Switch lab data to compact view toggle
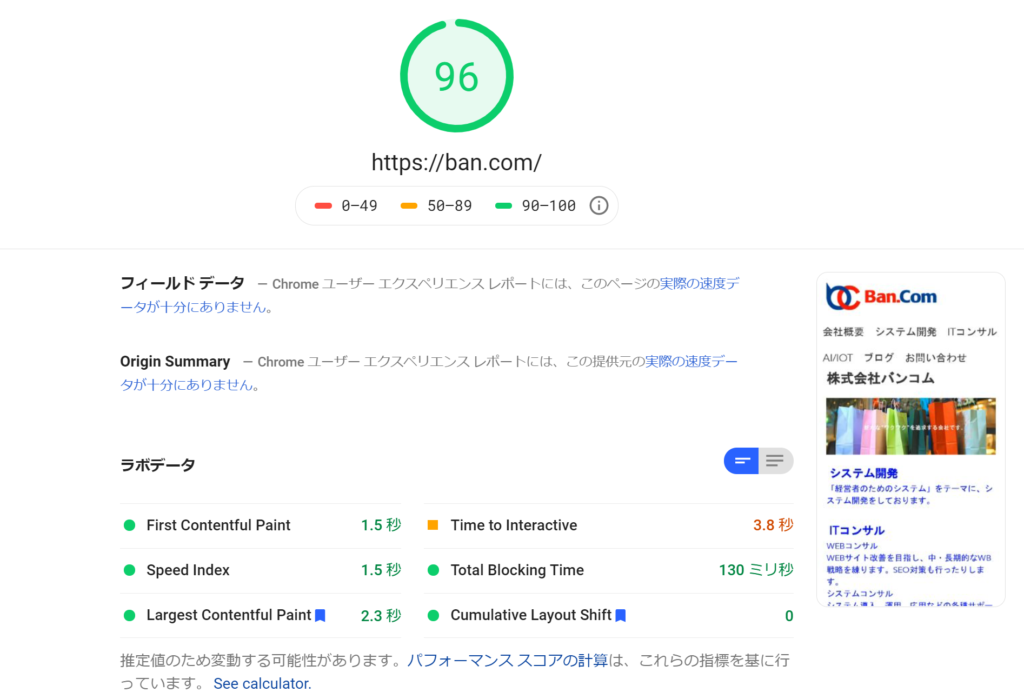Image resolution: width=1024 pixels, height=699 pixels. [742, 461]
